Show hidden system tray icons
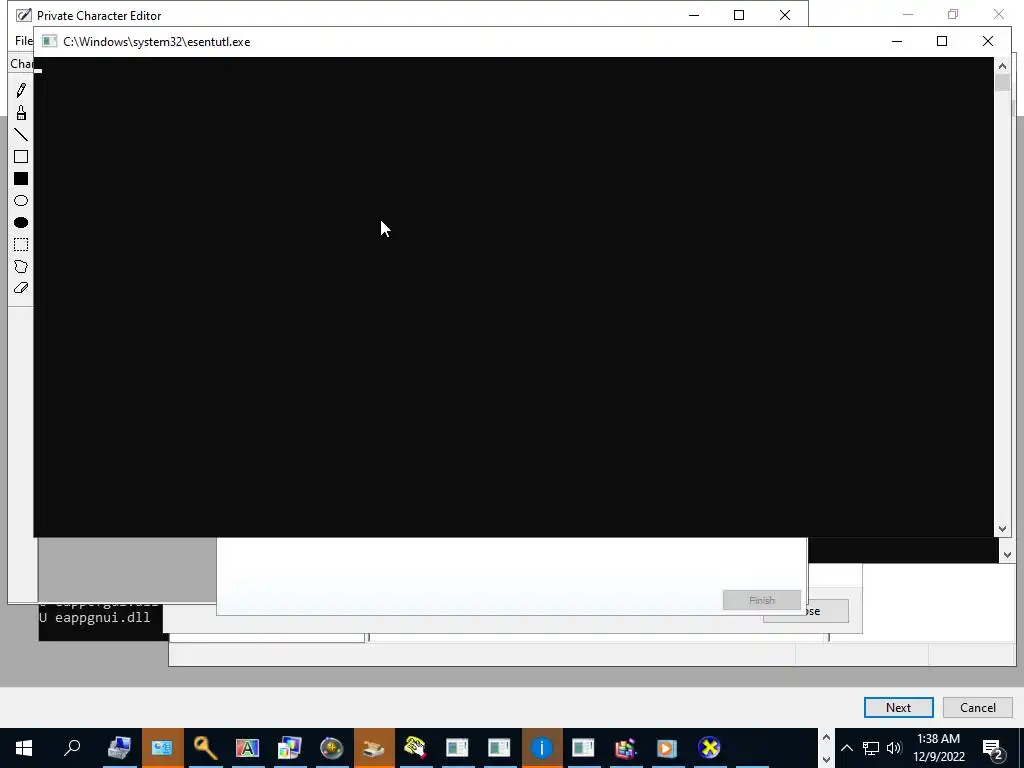 pos(846,748)
